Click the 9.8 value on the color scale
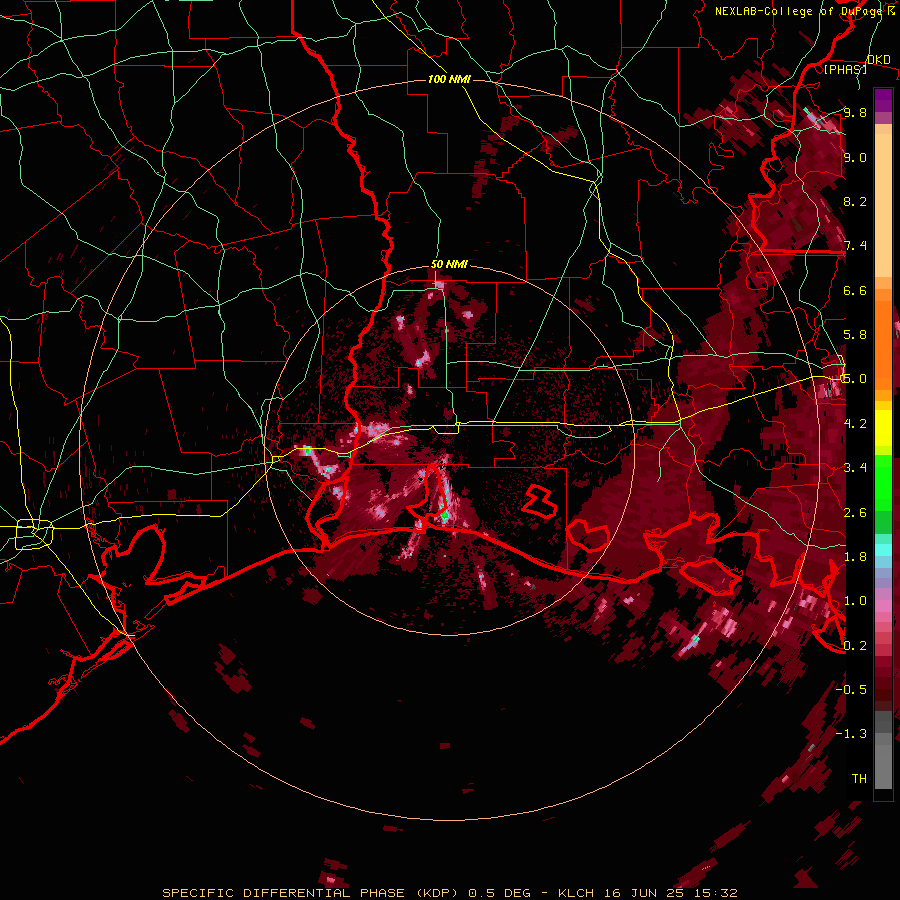This screenshot has height=900, width=900. click(x=855, y=112)
